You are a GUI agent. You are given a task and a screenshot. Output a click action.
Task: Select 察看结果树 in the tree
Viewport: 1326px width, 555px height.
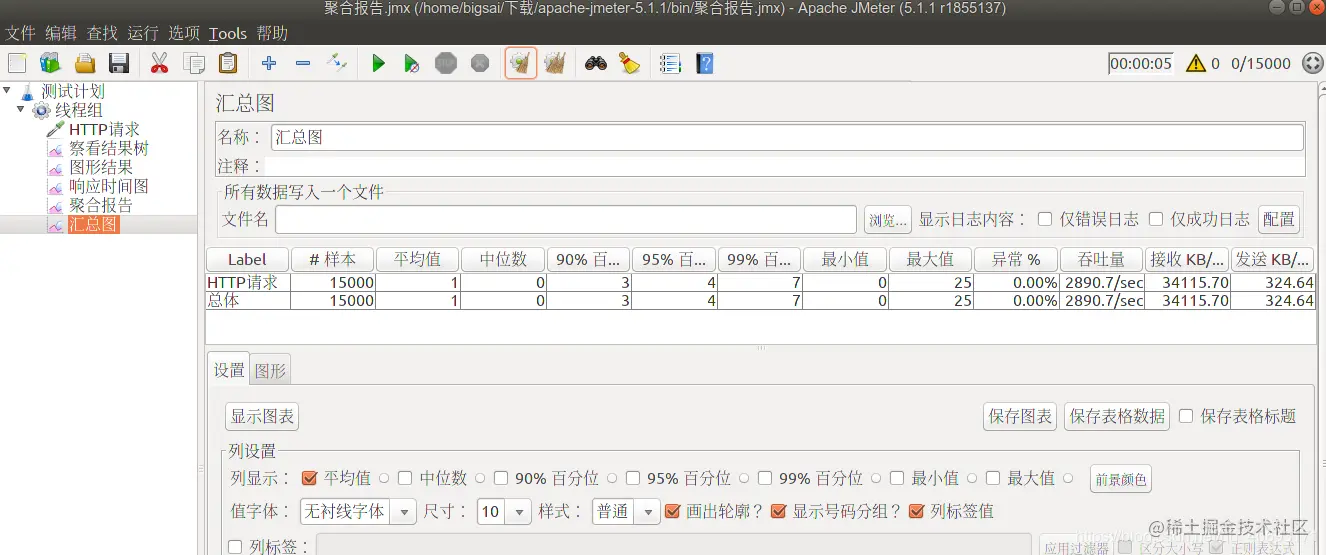tap(108, 148)
